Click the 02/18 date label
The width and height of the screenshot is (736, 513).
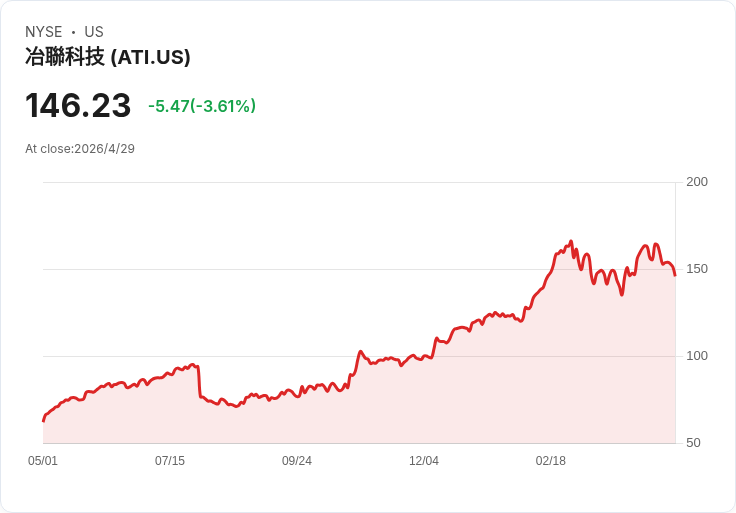click(551, 460)
